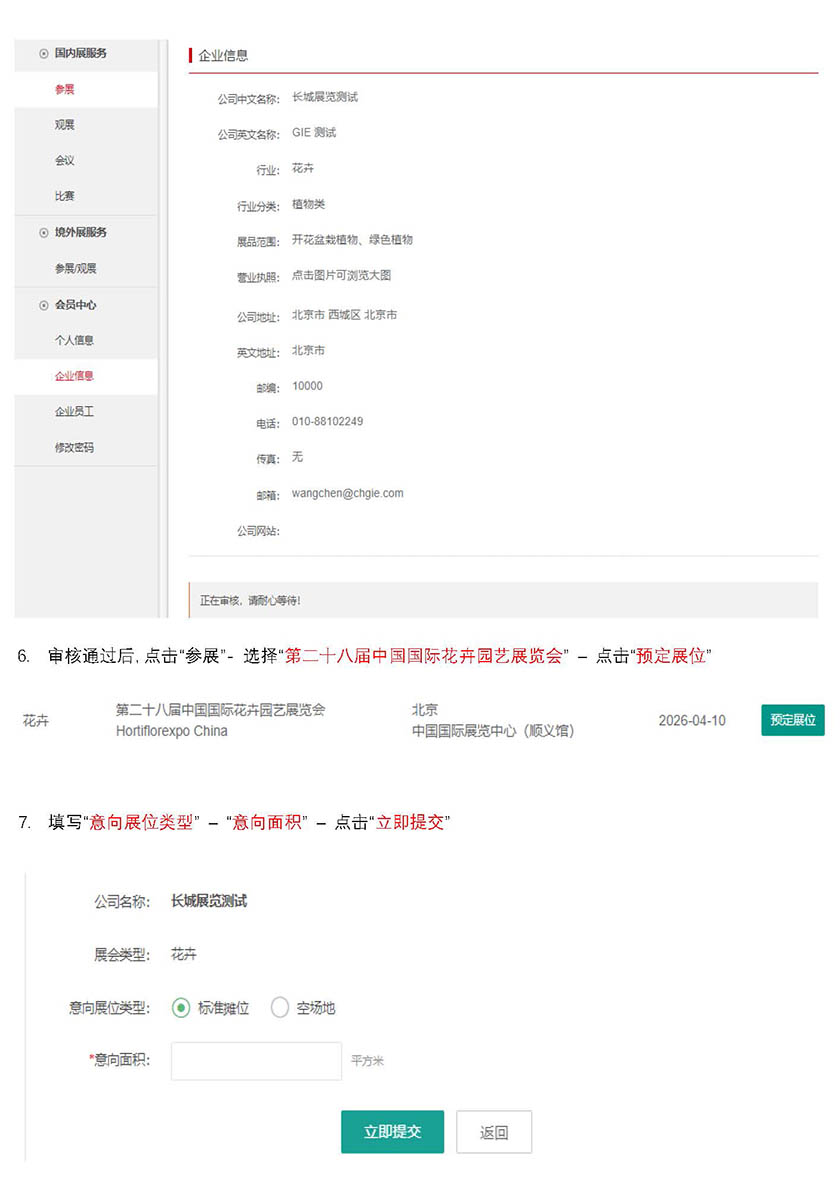Choose the 空场地 radio option
The image size is (840, 1177).
(280, 1008)
